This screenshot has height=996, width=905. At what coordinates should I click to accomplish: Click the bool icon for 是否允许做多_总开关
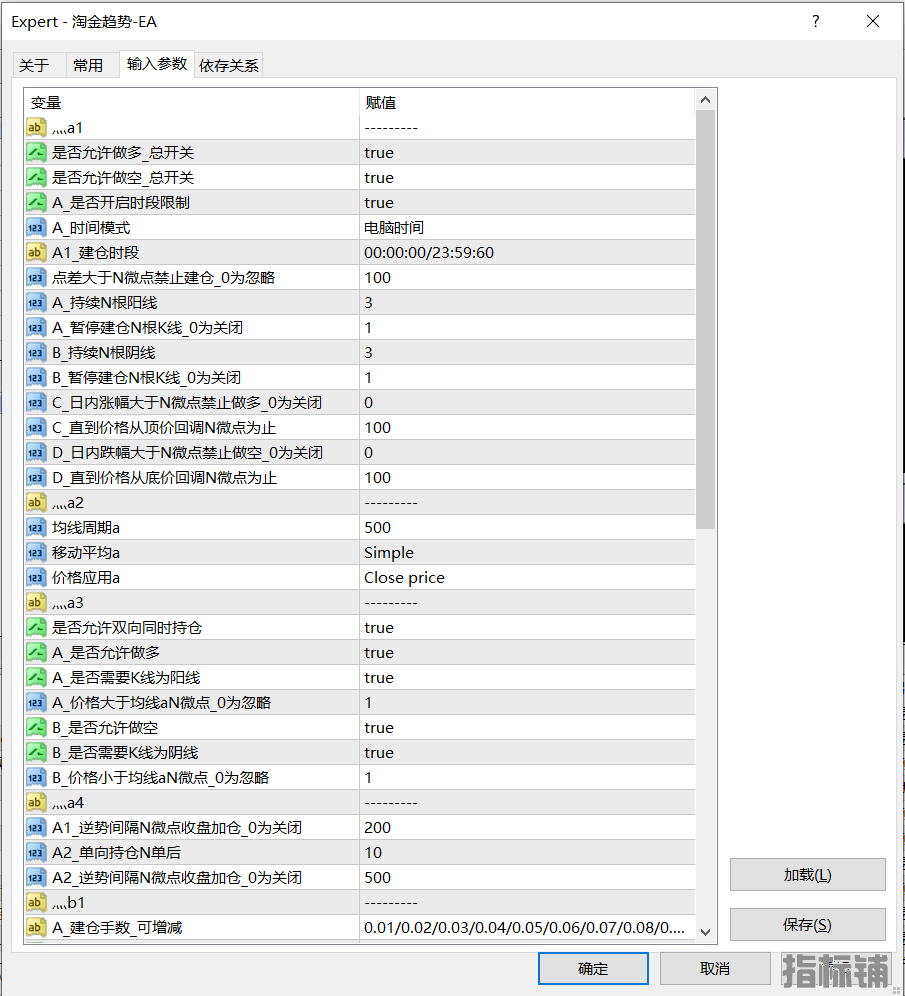tap(36, 152)
